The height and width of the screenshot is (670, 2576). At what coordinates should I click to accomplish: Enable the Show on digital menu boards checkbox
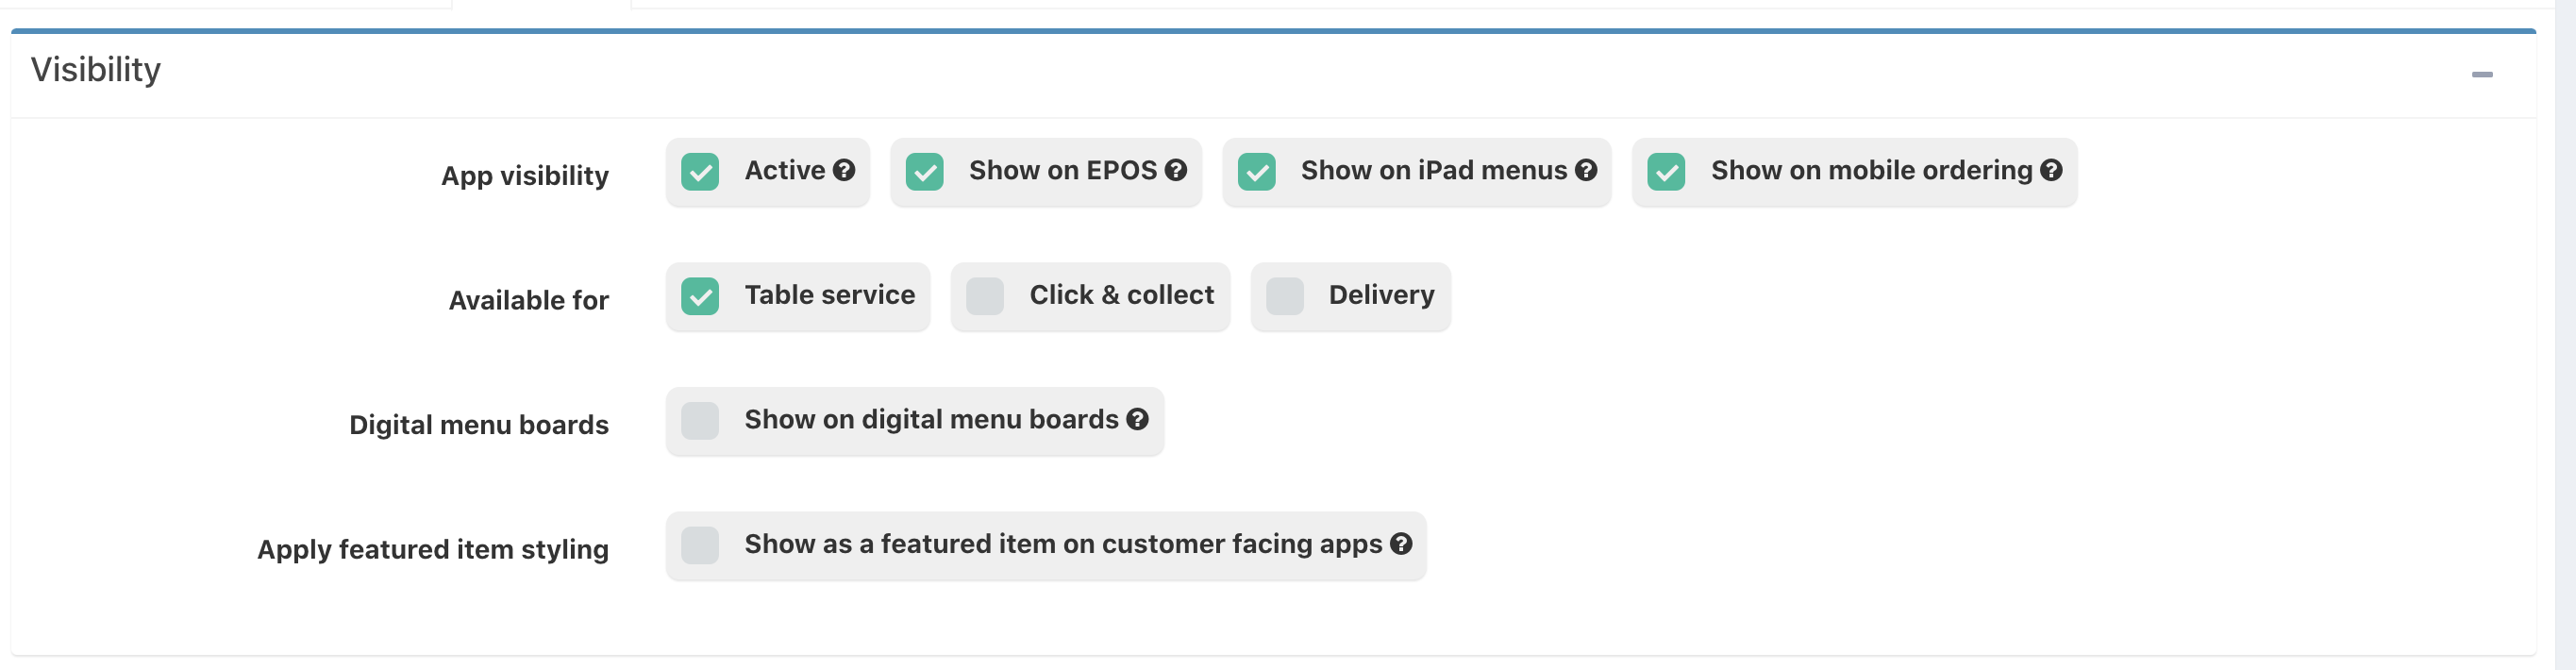click(700, 421)
